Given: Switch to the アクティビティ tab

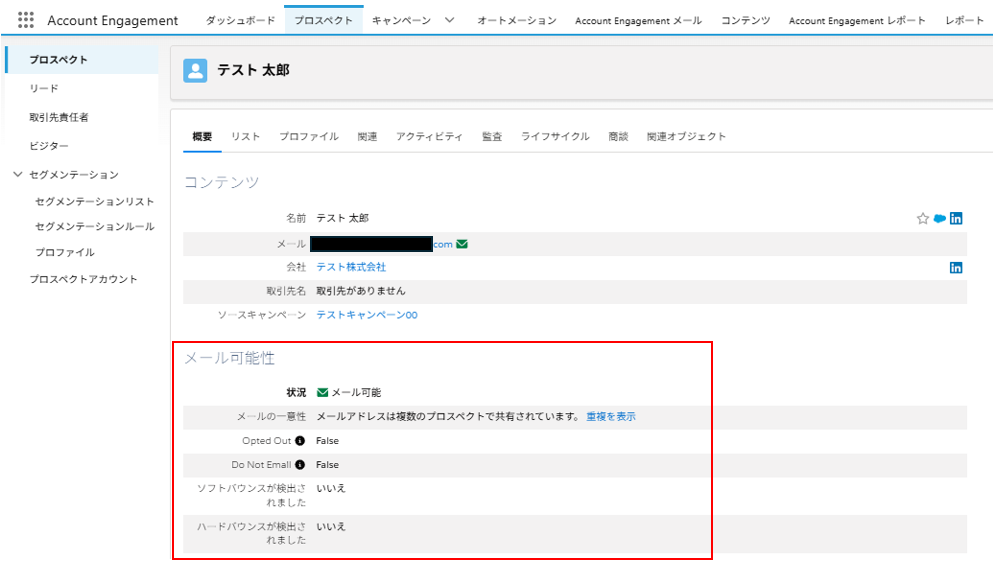Looking at the screenshot, I should [x=429, y=136].
